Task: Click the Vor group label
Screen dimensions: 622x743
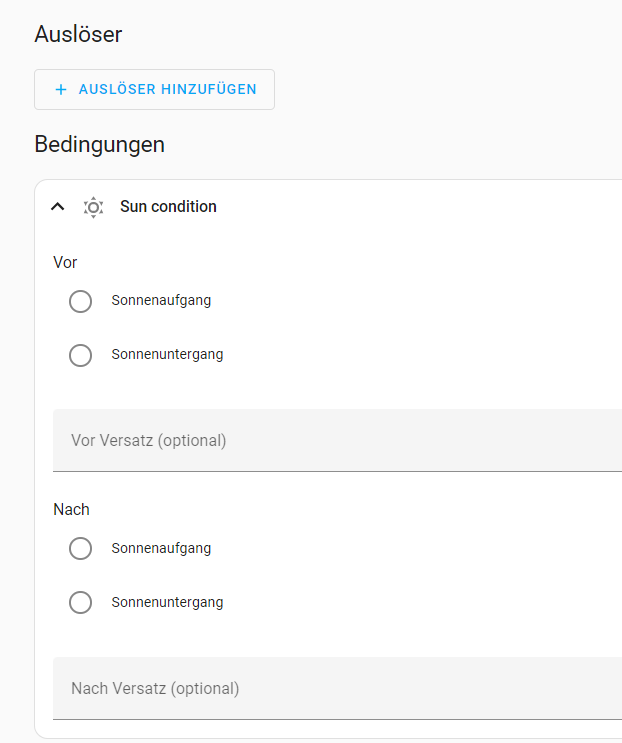Action: coord(65,263)
